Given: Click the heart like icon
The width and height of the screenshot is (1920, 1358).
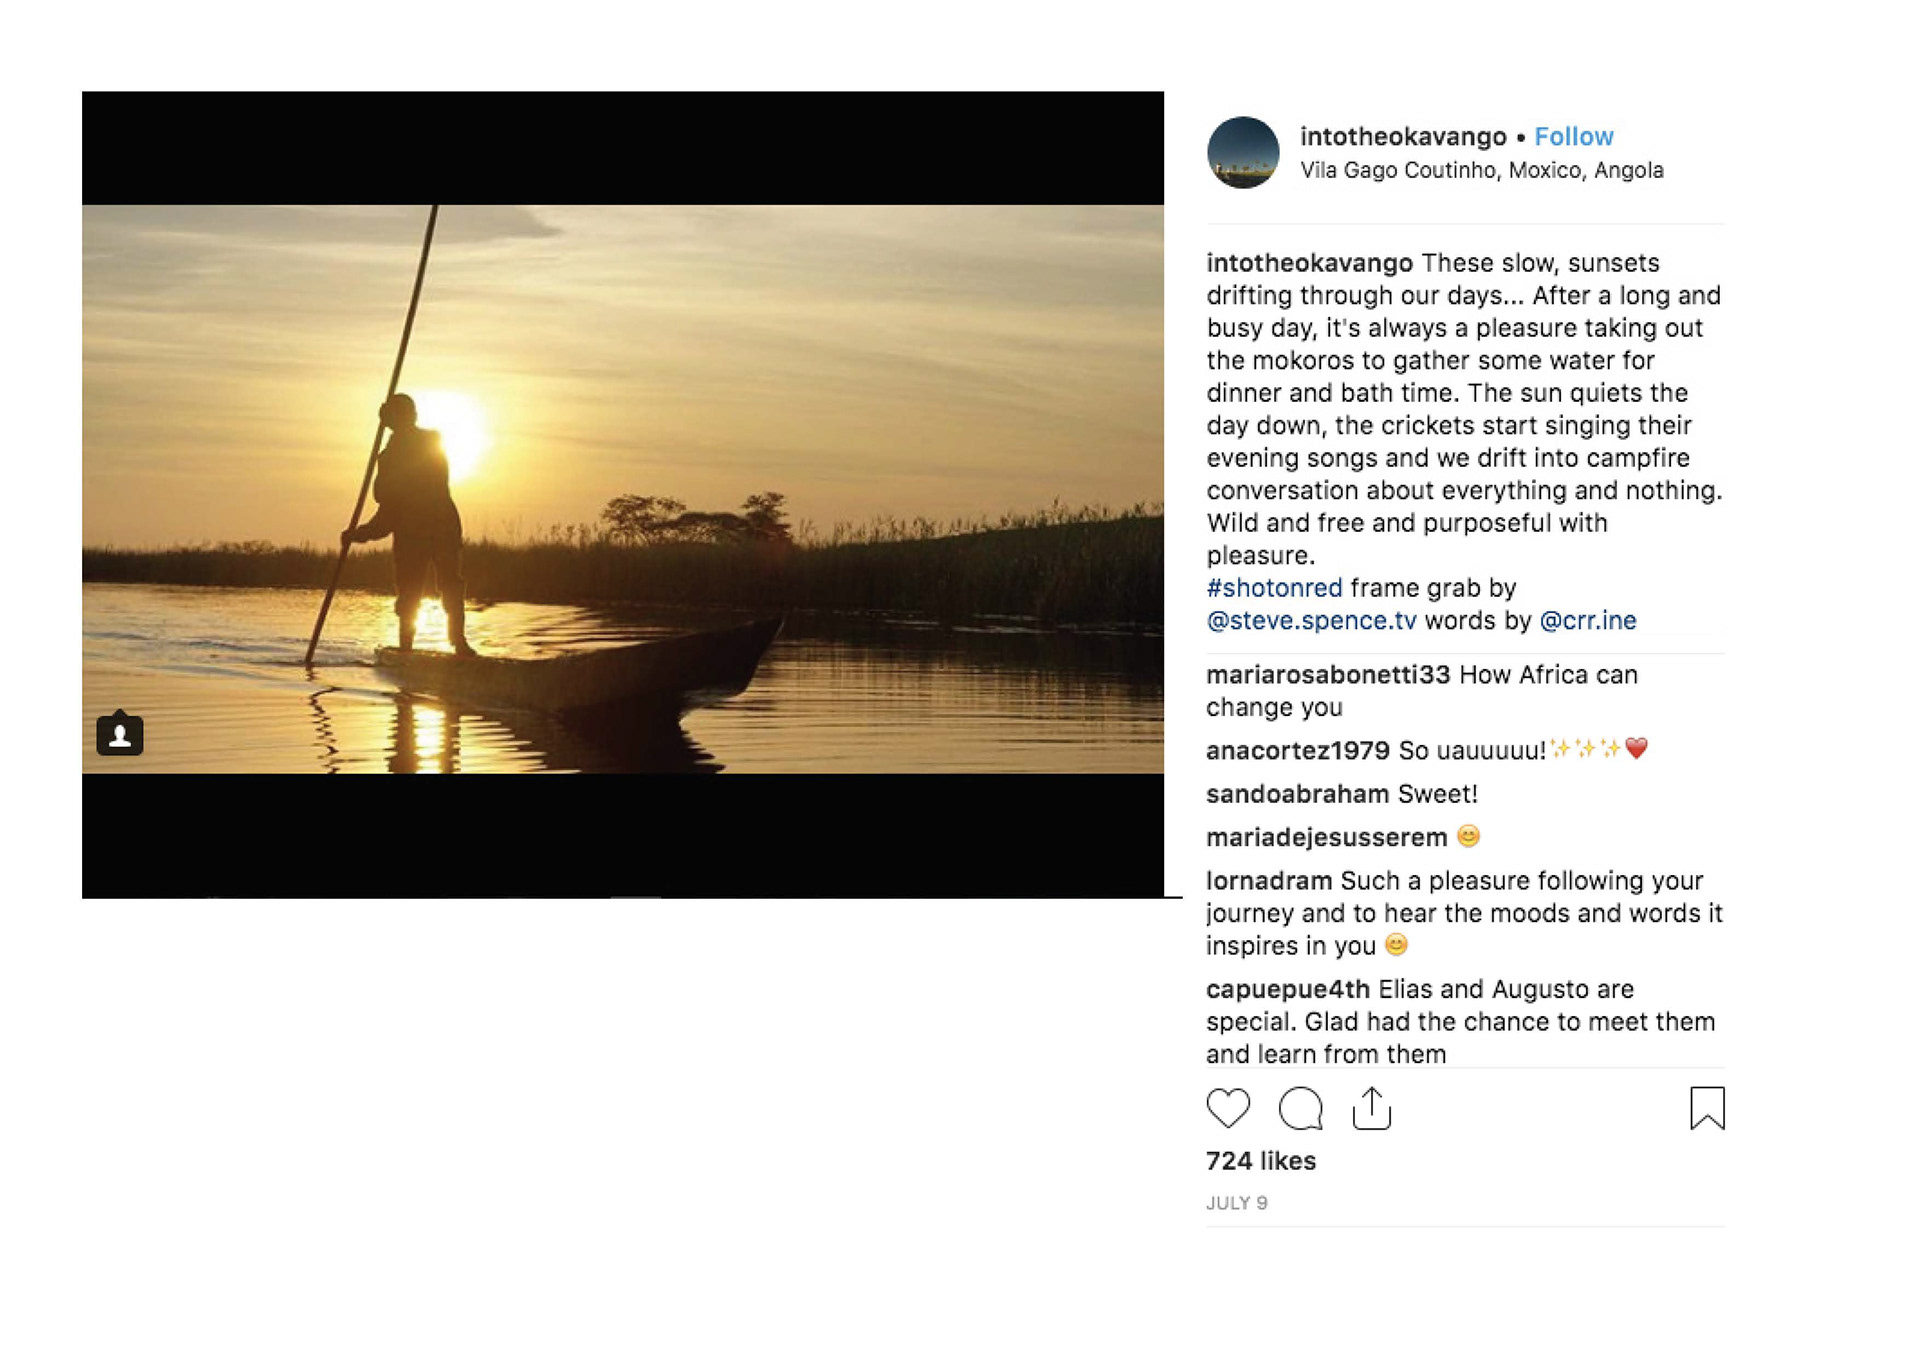Looking at the screenshot, I should tap(1227, 1108).
